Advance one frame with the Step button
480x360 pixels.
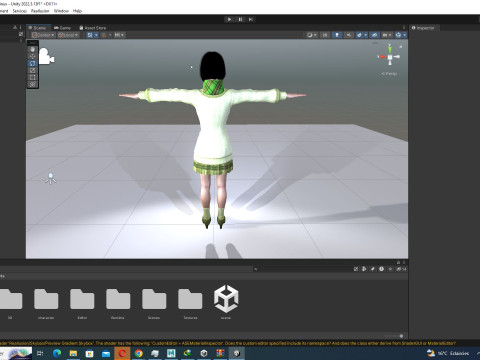pos(251,19)
